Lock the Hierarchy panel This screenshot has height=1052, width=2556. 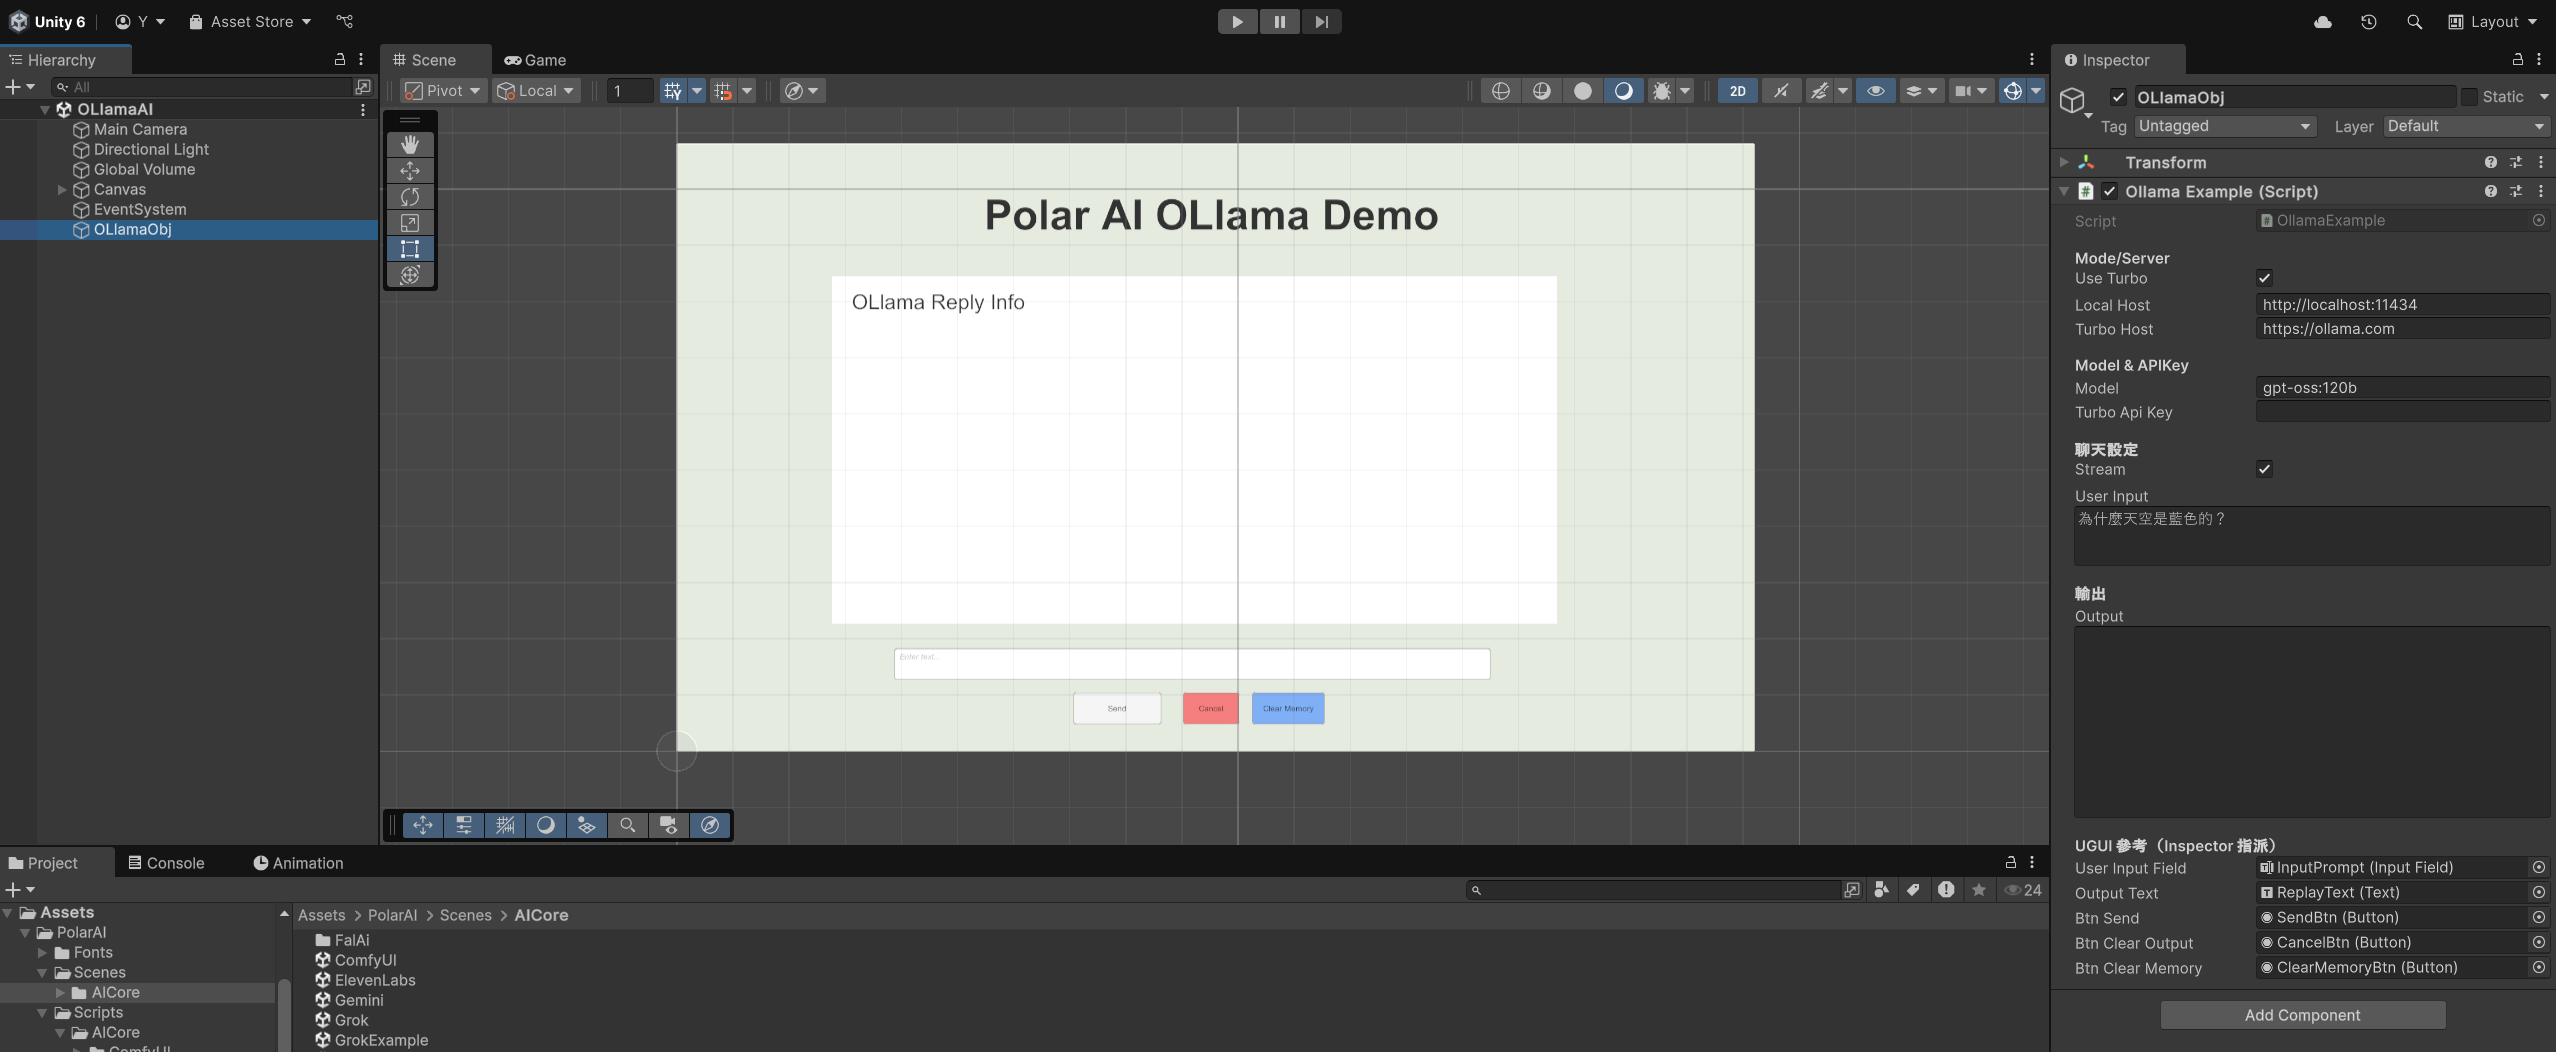pos(339,60)
